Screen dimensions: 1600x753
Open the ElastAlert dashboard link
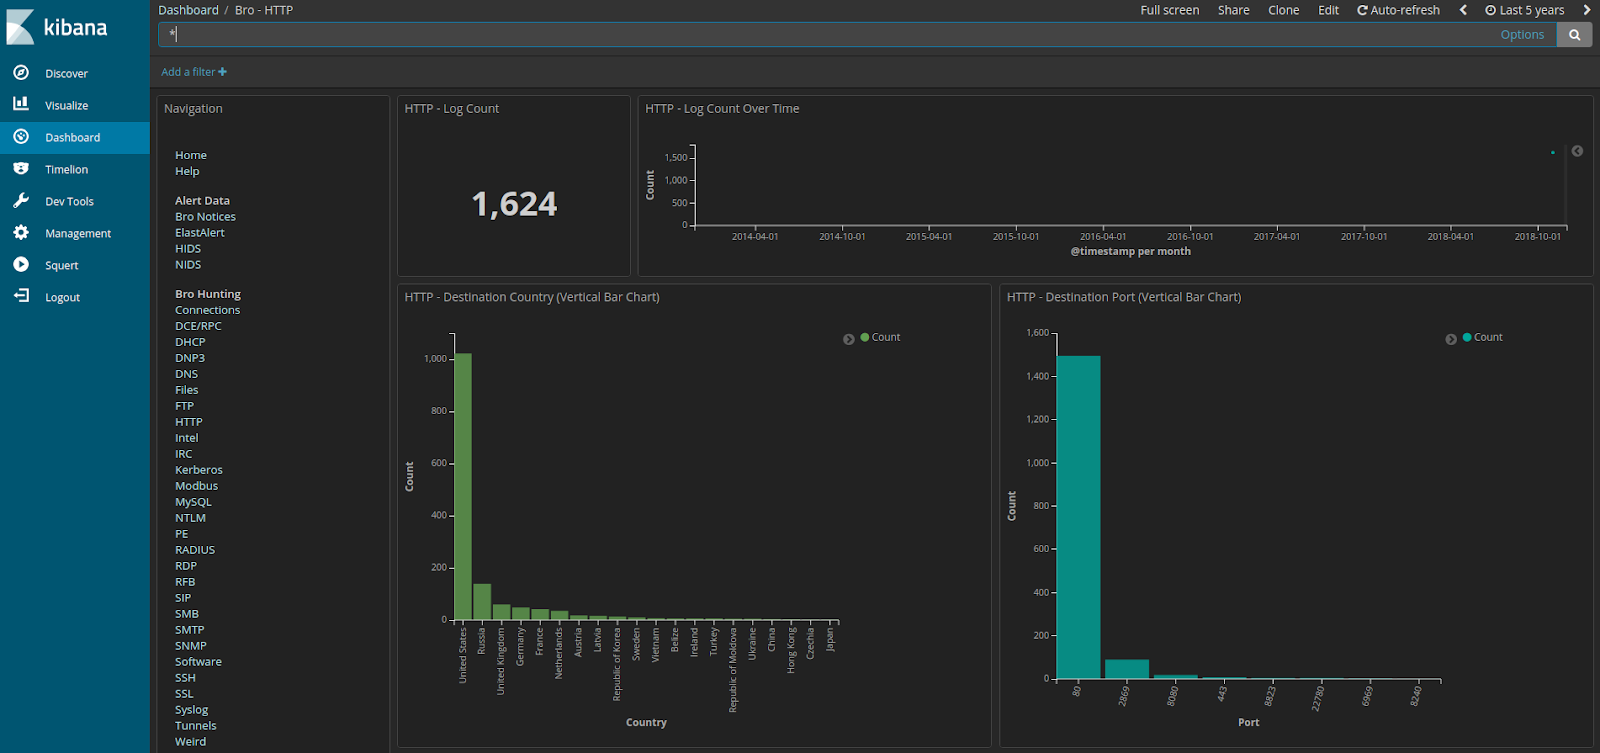[200, 233]
